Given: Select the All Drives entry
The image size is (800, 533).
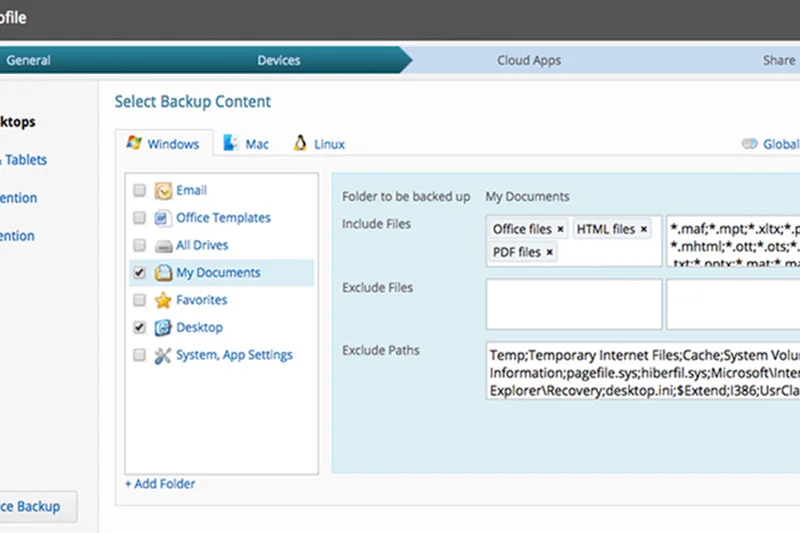Looking at the screenshot, I should [202, 245].
